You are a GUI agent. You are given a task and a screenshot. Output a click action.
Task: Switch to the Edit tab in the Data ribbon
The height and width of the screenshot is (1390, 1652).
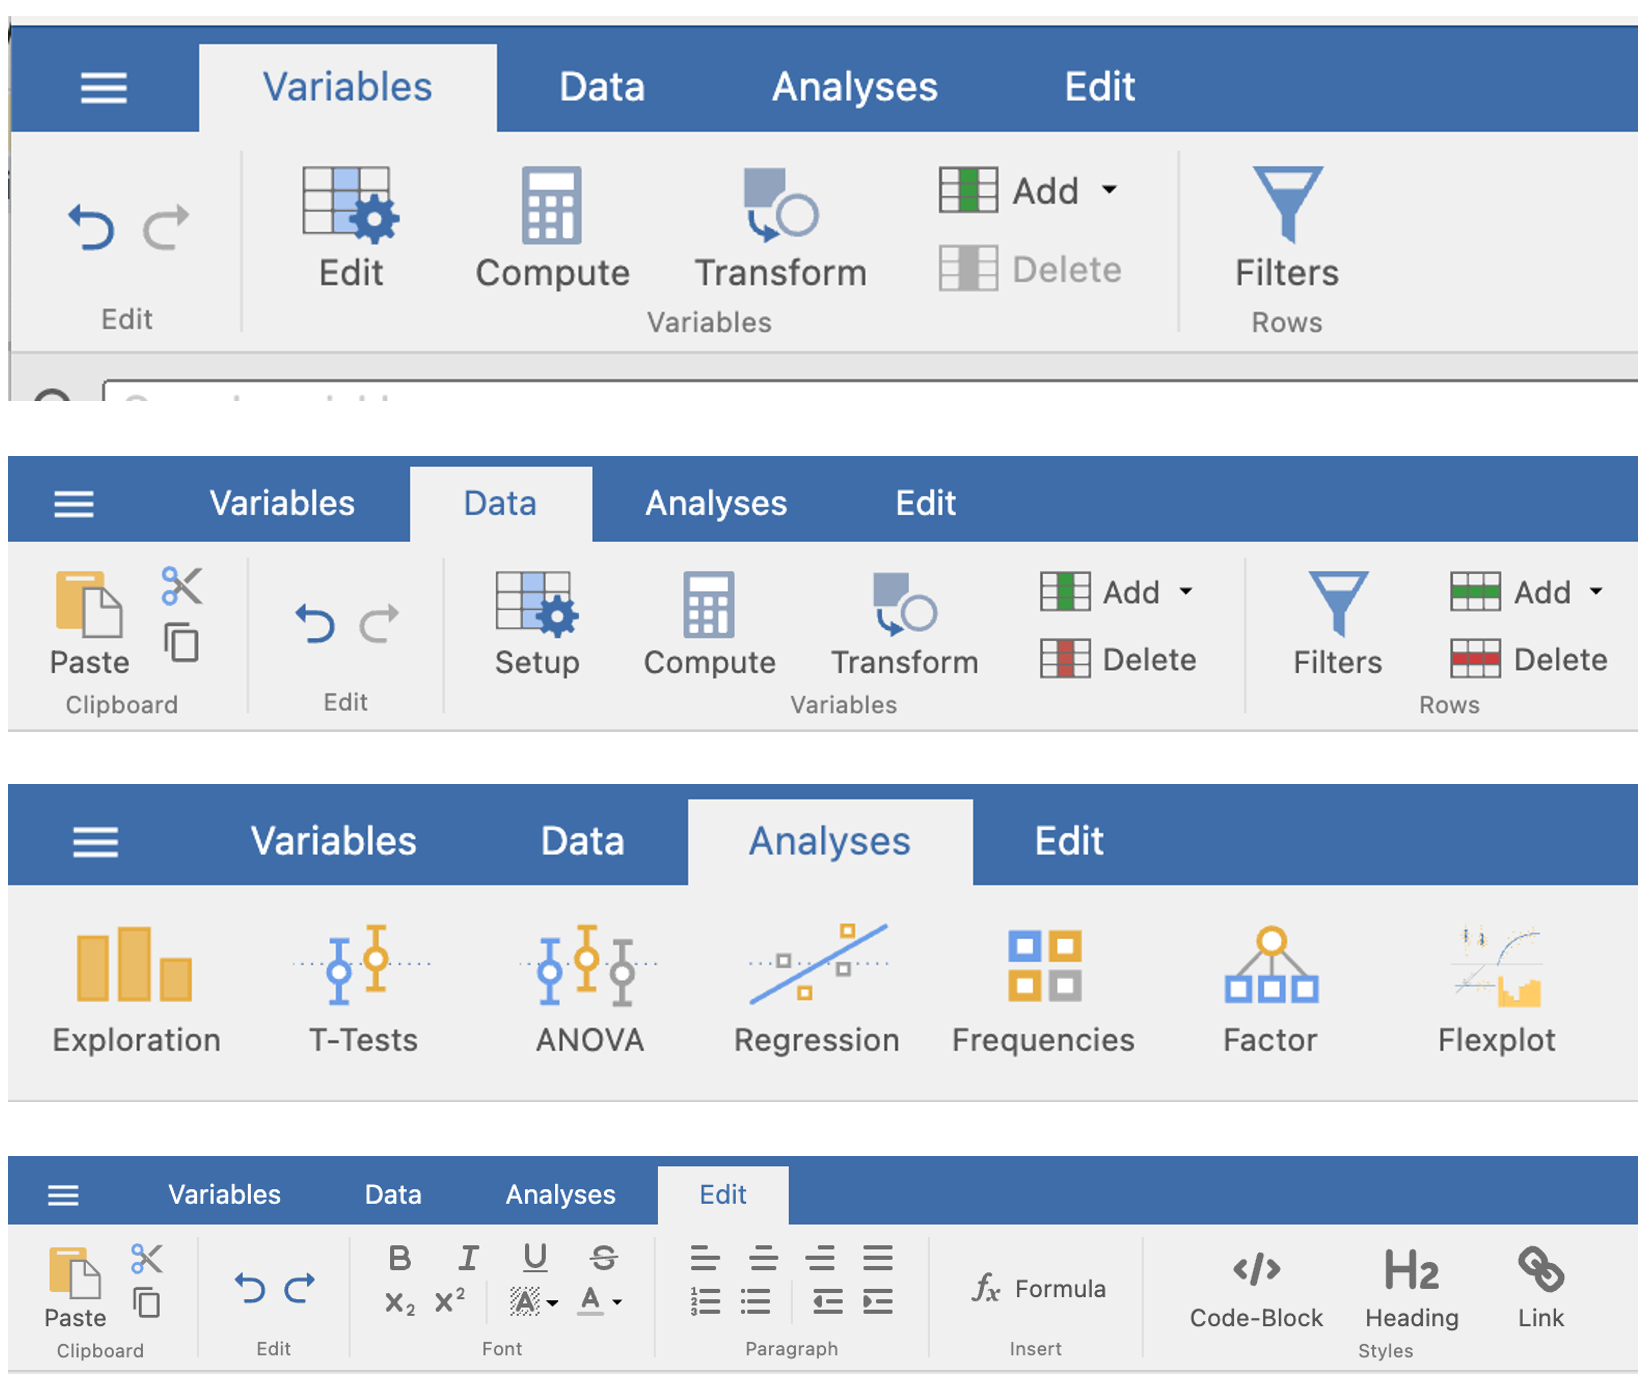[x=925, y=503]
